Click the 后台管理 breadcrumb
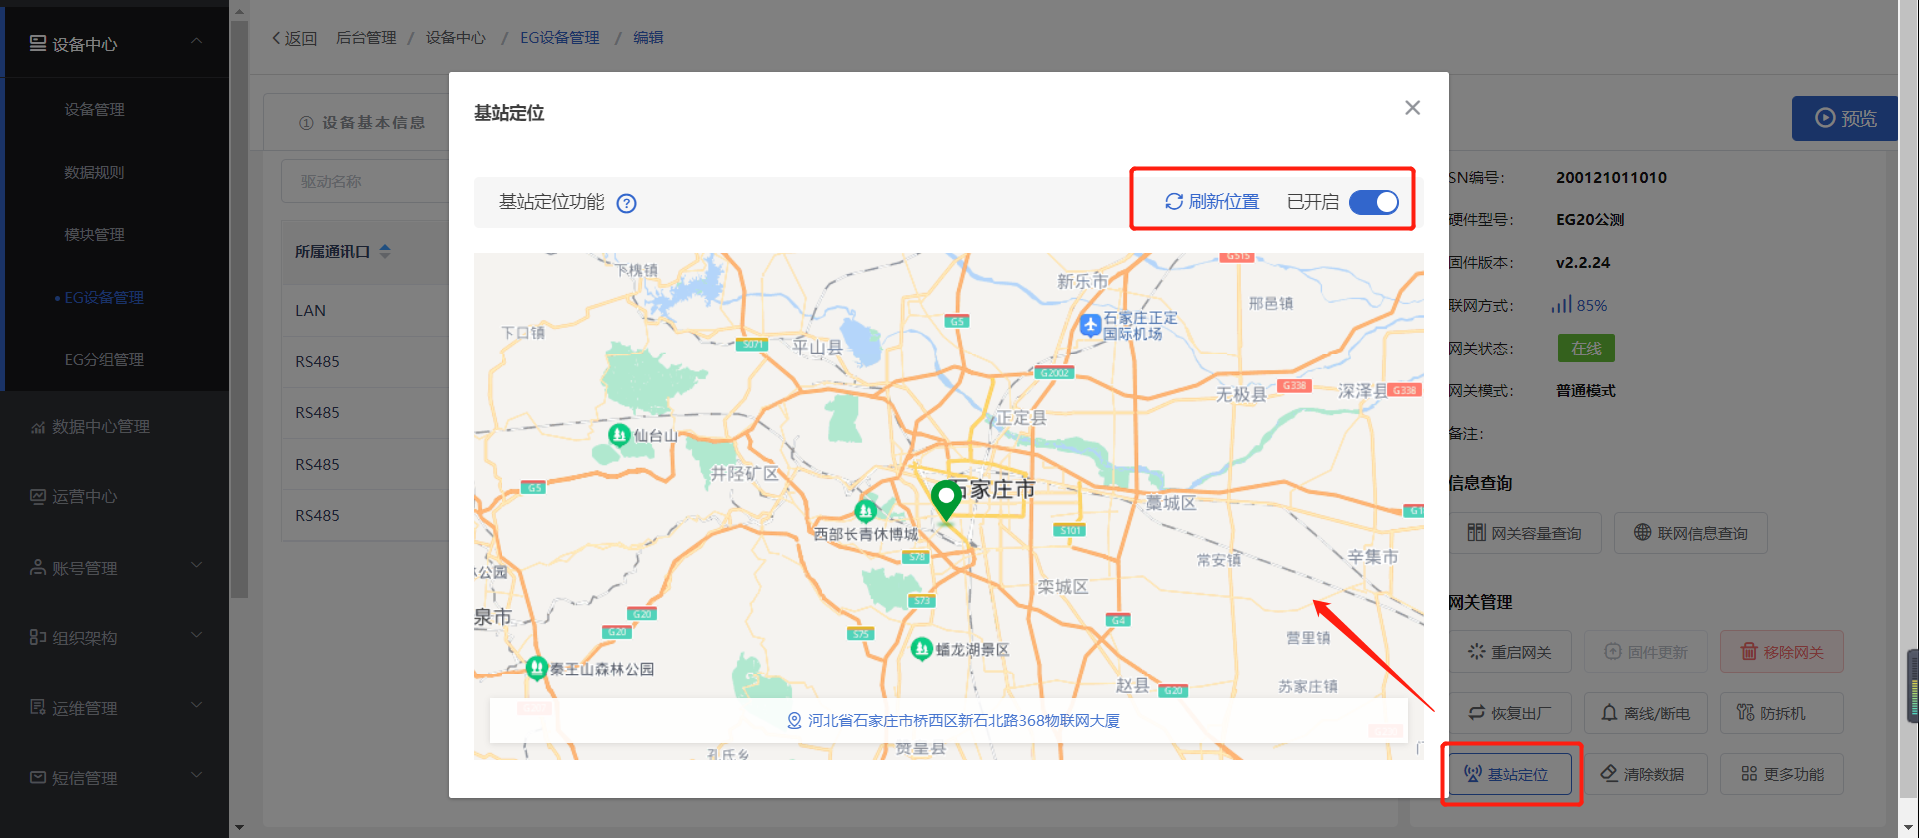The height and width of the screenshot is (838, 1919). (x=366, y=38)
